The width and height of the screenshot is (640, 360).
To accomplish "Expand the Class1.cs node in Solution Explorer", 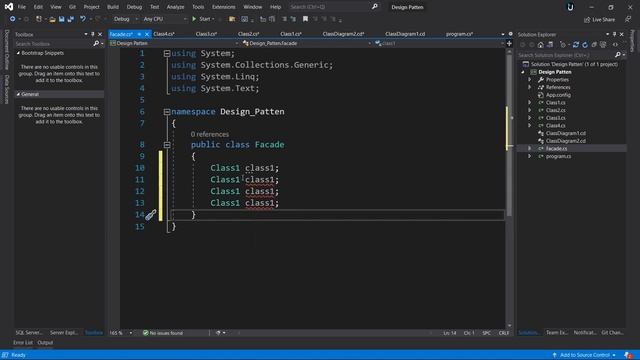I will pyautogui.click(x=529, y=102).
